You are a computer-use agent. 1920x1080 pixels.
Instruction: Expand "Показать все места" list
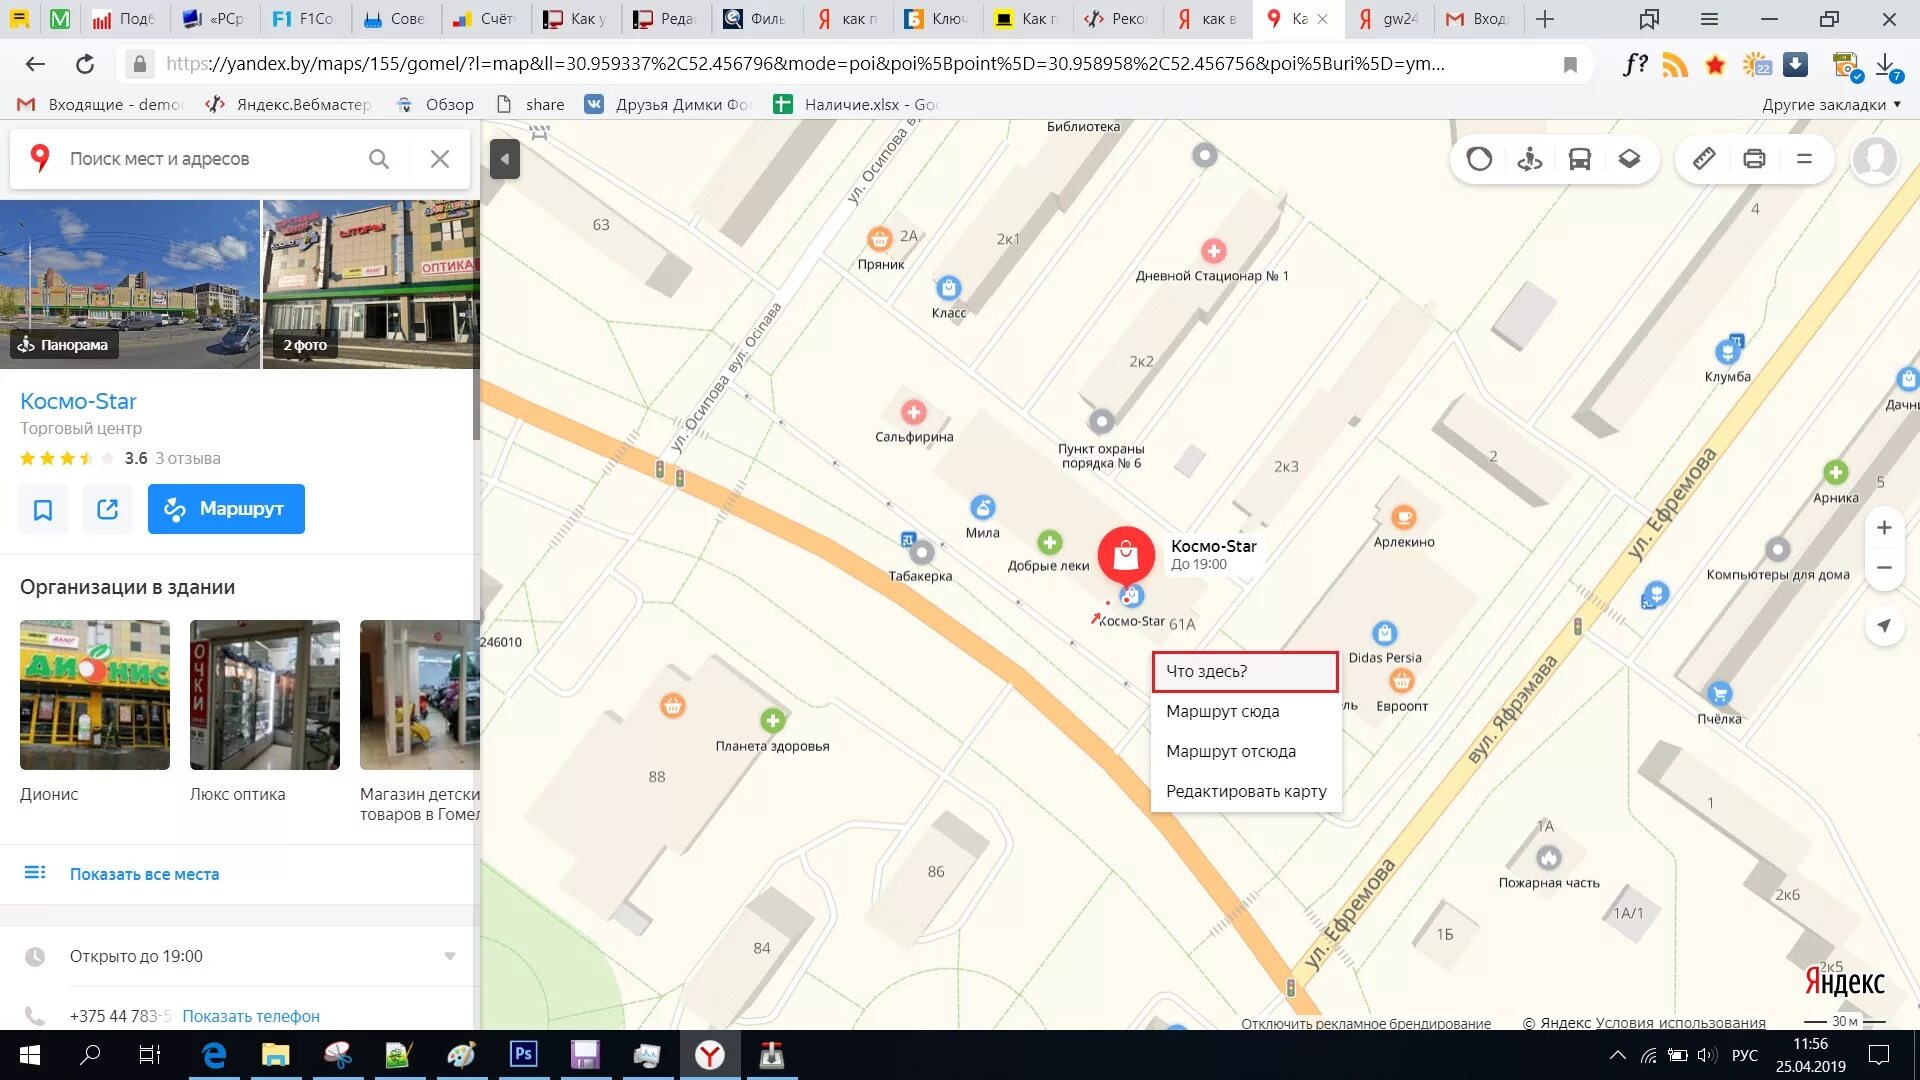[144, 874]
